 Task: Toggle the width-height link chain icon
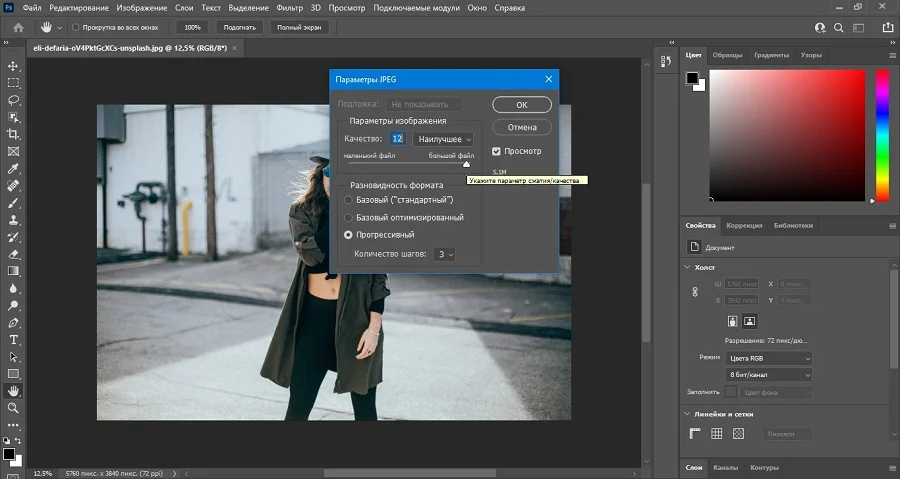(x=695, y=291)
